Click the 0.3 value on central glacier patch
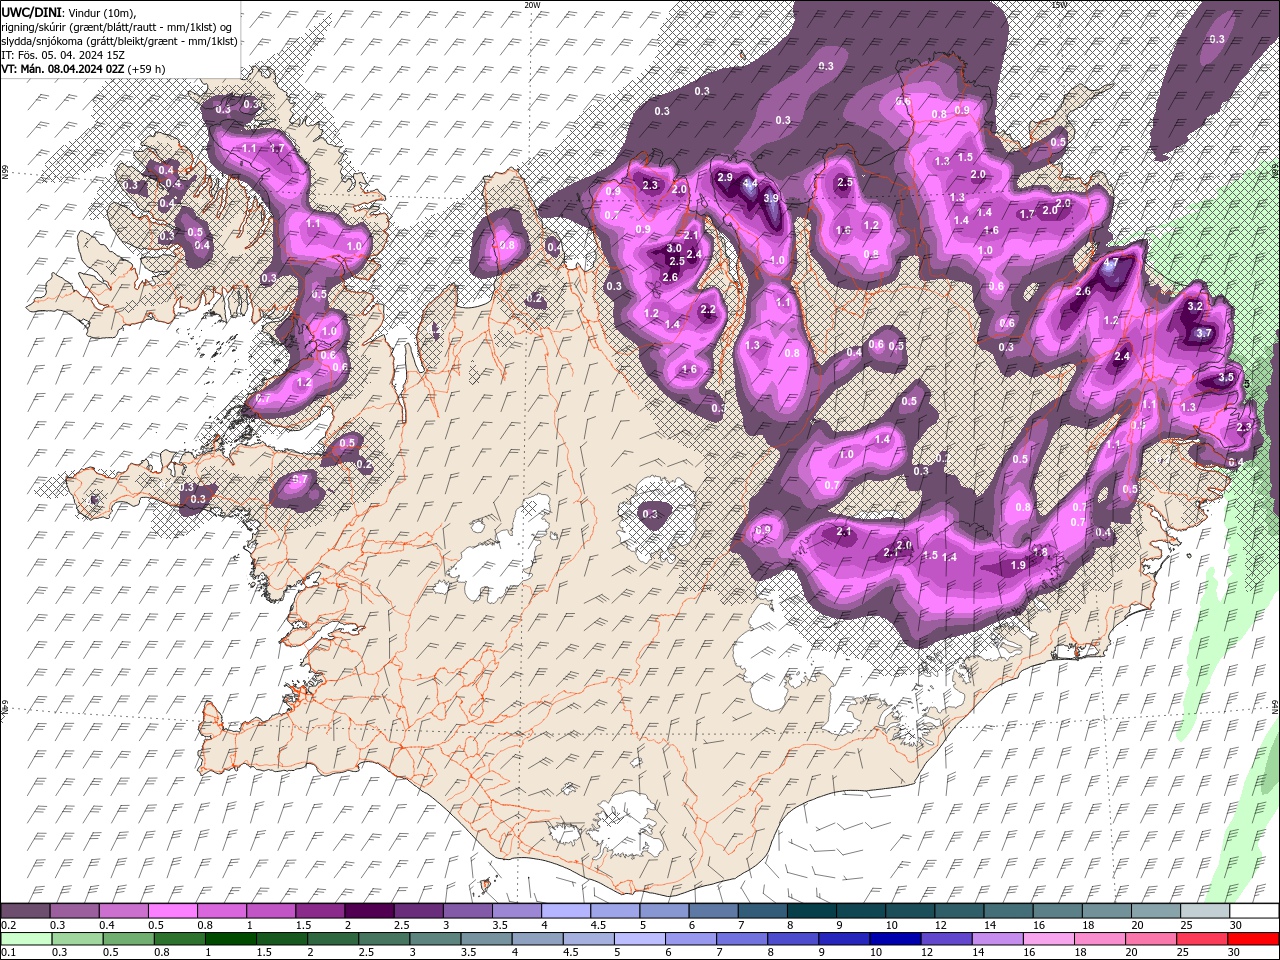The height and width of the screenshot is (960, 1280). tap(650, 514)
